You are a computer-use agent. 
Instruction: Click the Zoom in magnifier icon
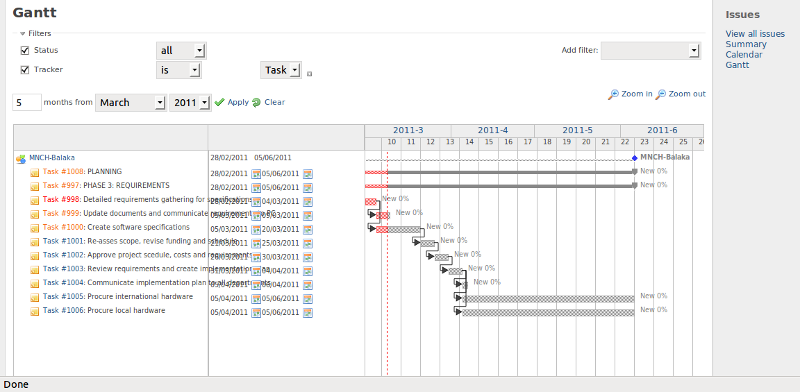[x=613, y=94]
